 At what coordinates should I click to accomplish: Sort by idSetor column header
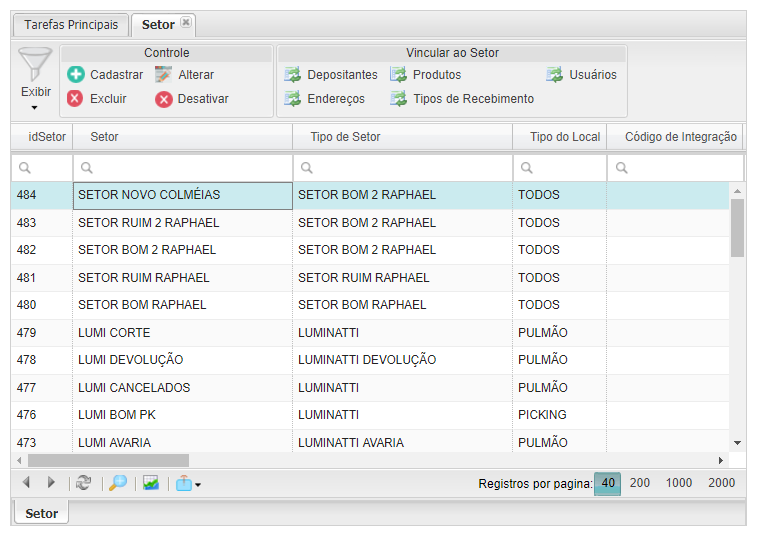(x=42, y=137)
